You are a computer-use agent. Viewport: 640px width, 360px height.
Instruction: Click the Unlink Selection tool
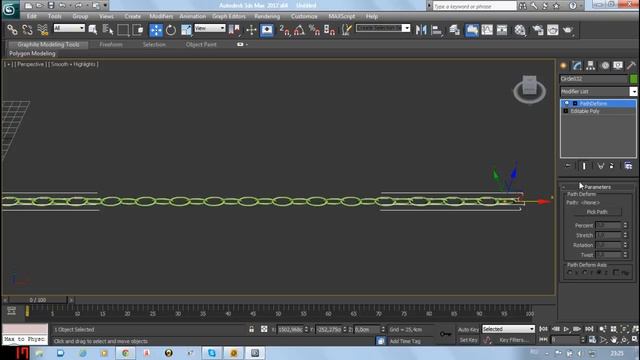coord(27,30)
